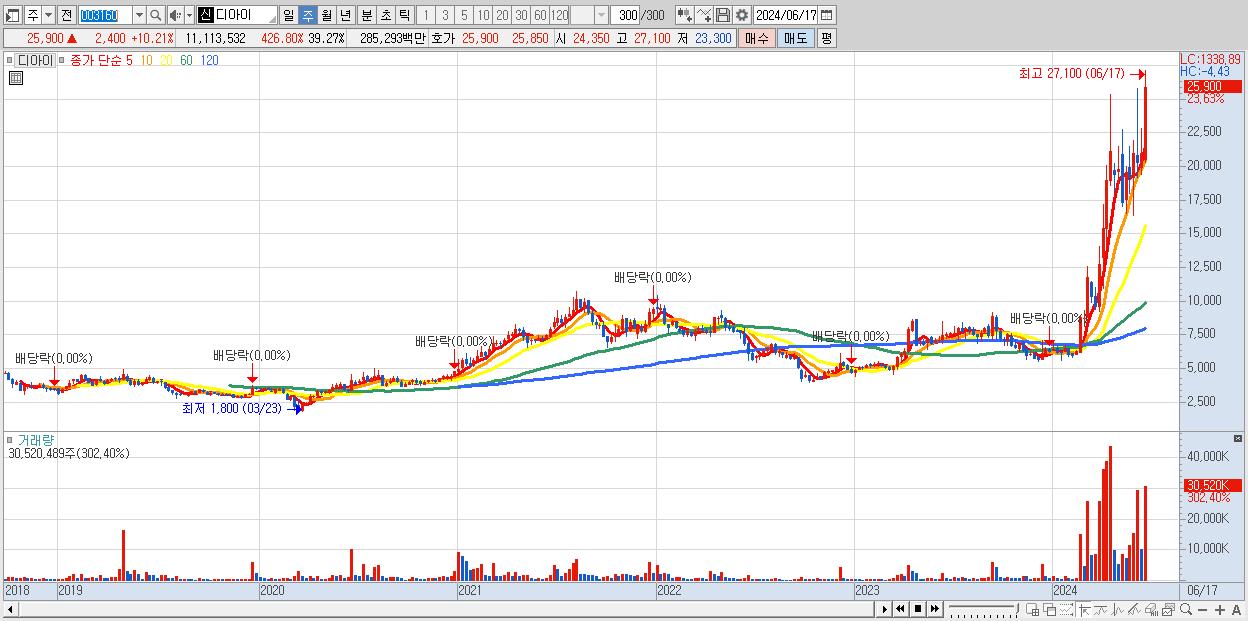Open the calendar date picker icon

(827, 15)
